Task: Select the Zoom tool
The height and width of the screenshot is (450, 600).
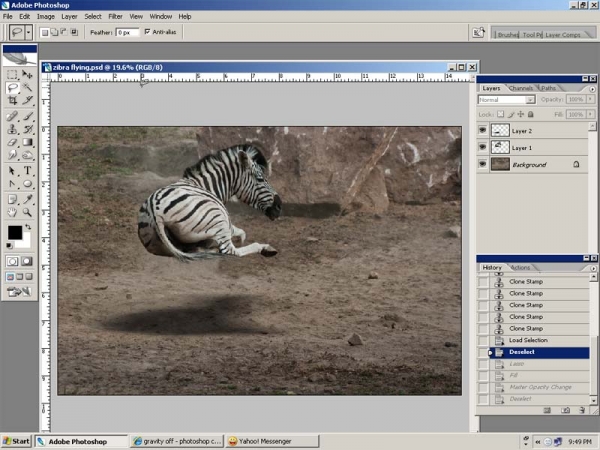Action: coord(27,212)
